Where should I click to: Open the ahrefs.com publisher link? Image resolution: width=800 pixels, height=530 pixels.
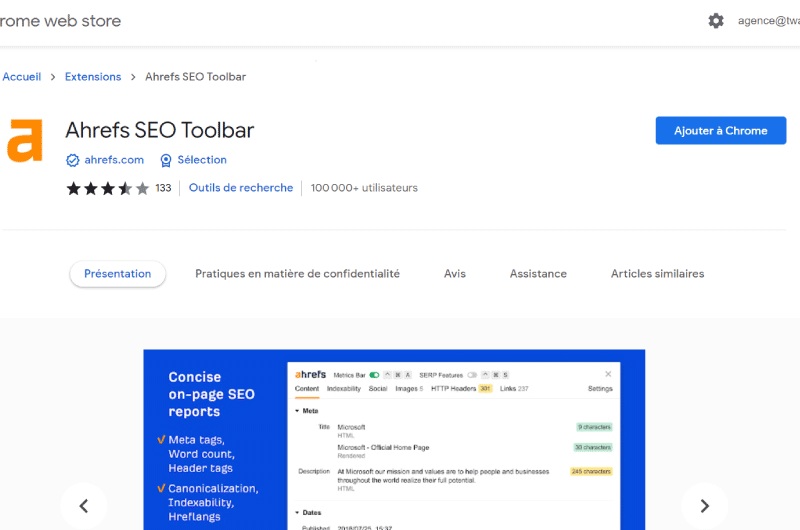point(114,160)
